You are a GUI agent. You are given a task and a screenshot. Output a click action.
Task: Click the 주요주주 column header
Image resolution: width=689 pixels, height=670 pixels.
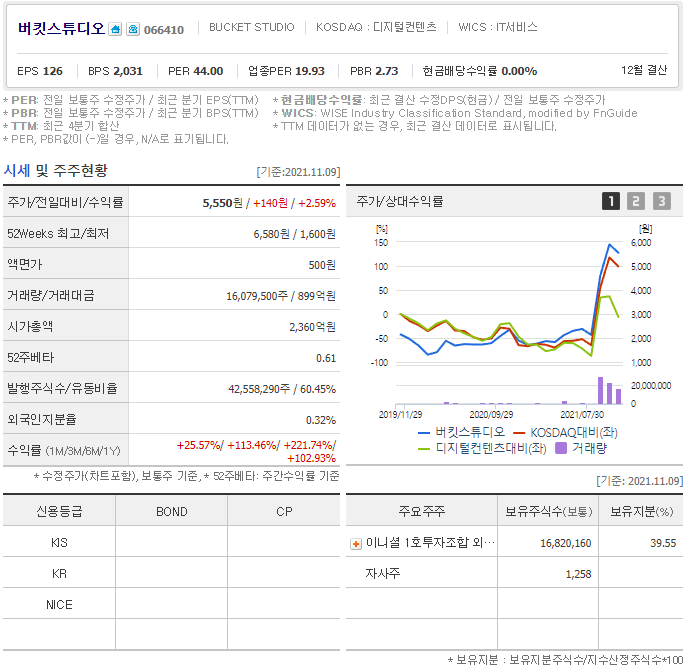(x=421, y=511)
